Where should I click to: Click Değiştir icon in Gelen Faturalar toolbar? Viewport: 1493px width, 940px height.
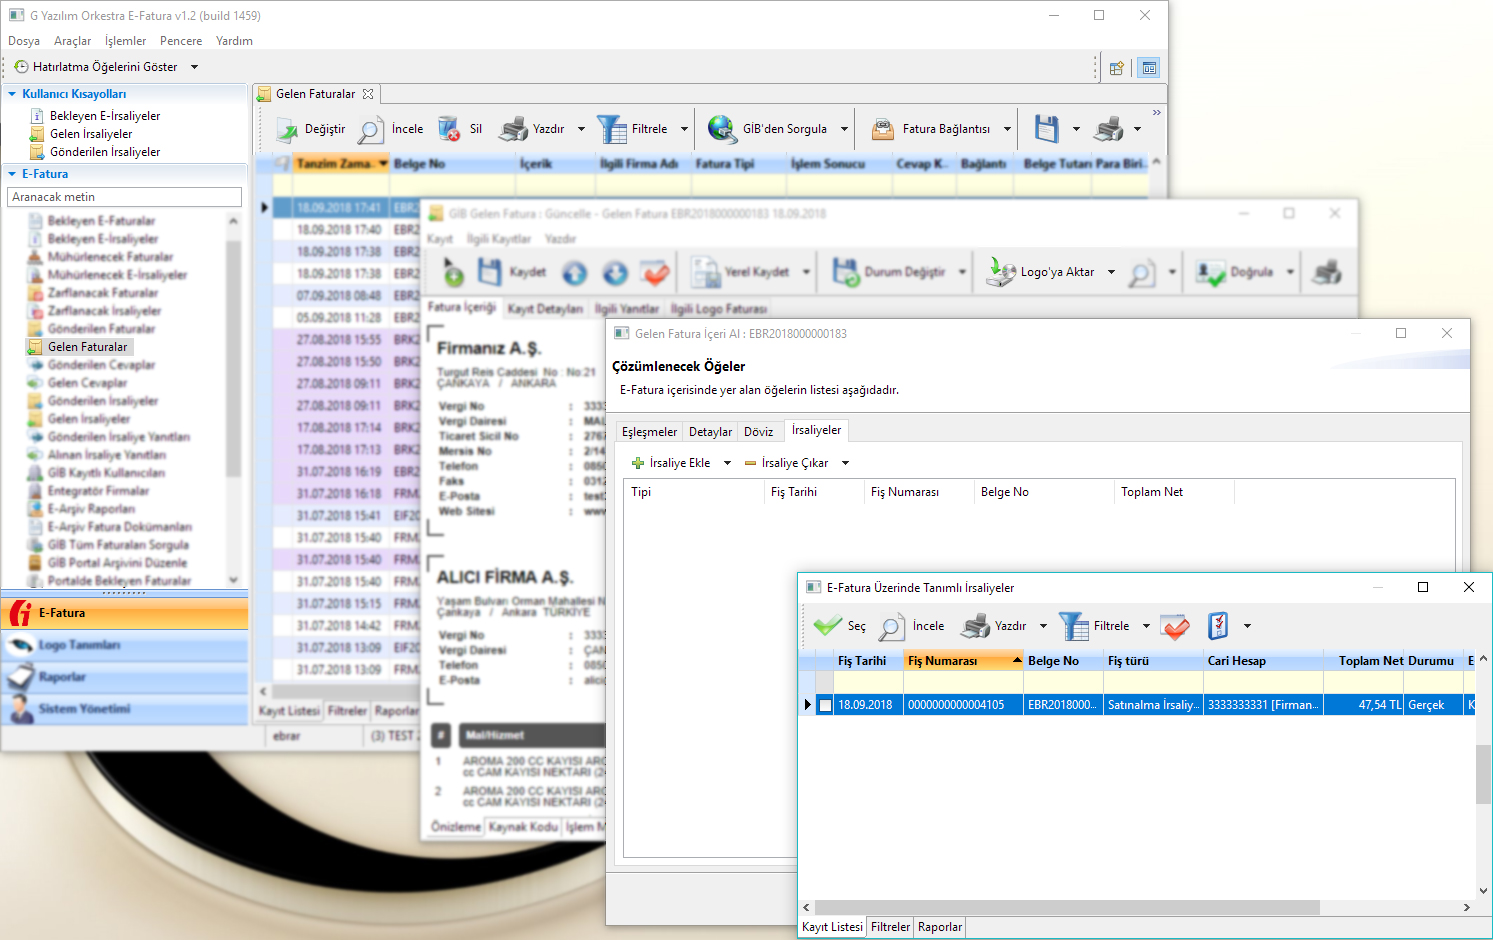(x=287, y=129)
